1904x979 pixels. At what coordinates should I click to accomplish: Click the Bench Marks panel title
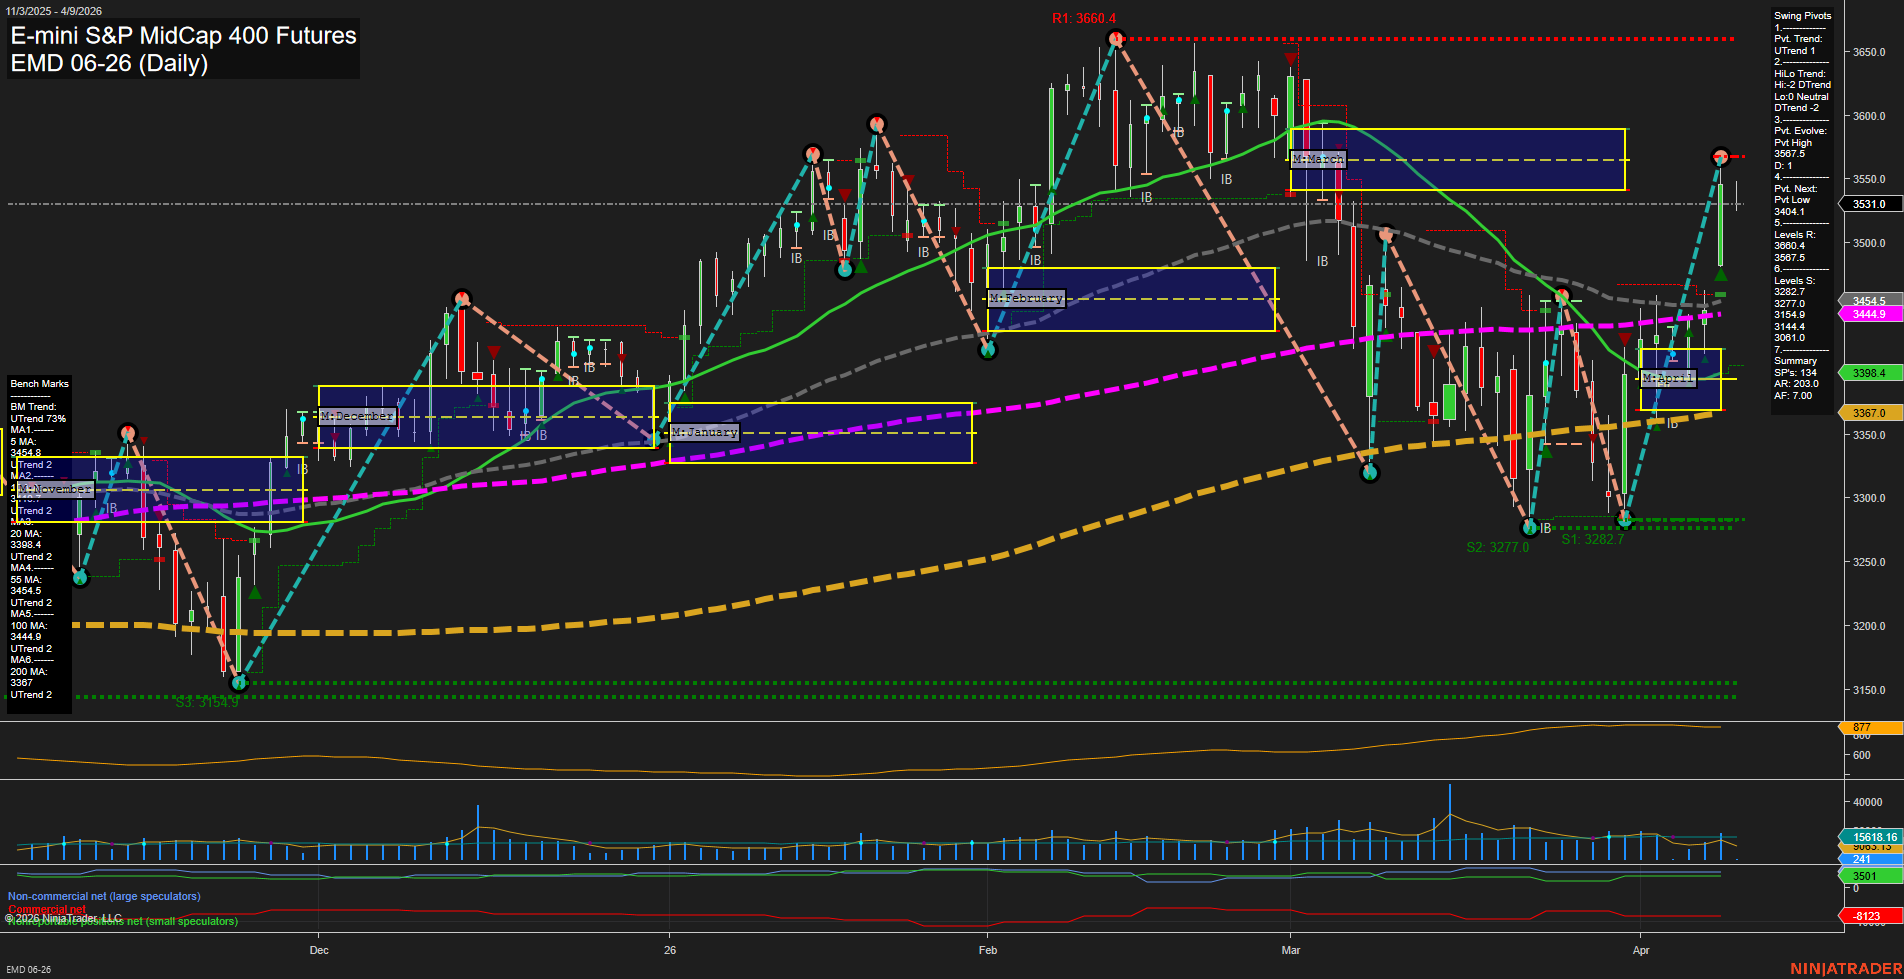38,383
